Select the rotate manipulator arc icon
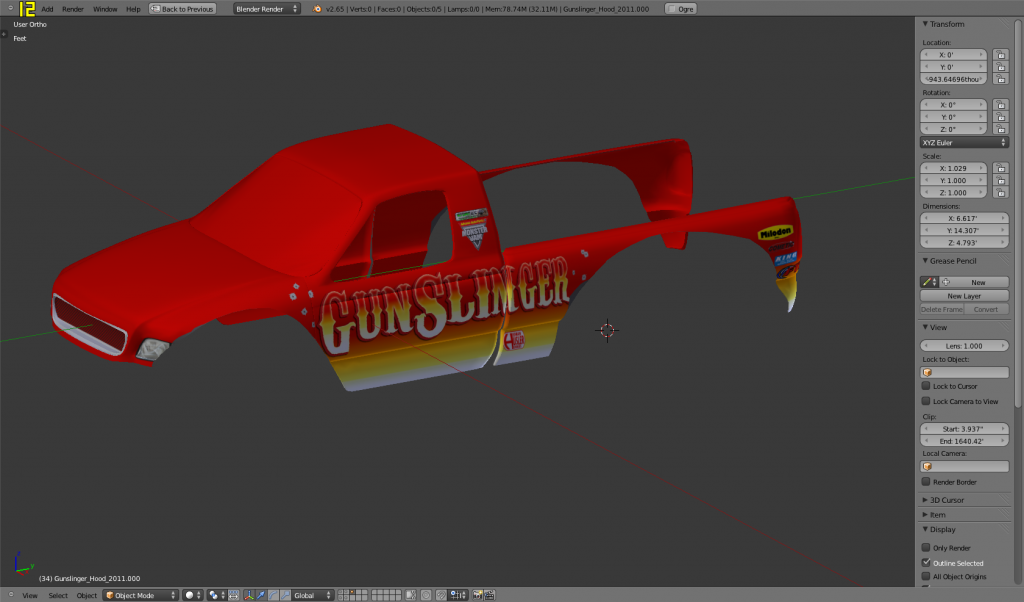Image resolution: width=1024 pixels, height=602 pixels. 273,595
